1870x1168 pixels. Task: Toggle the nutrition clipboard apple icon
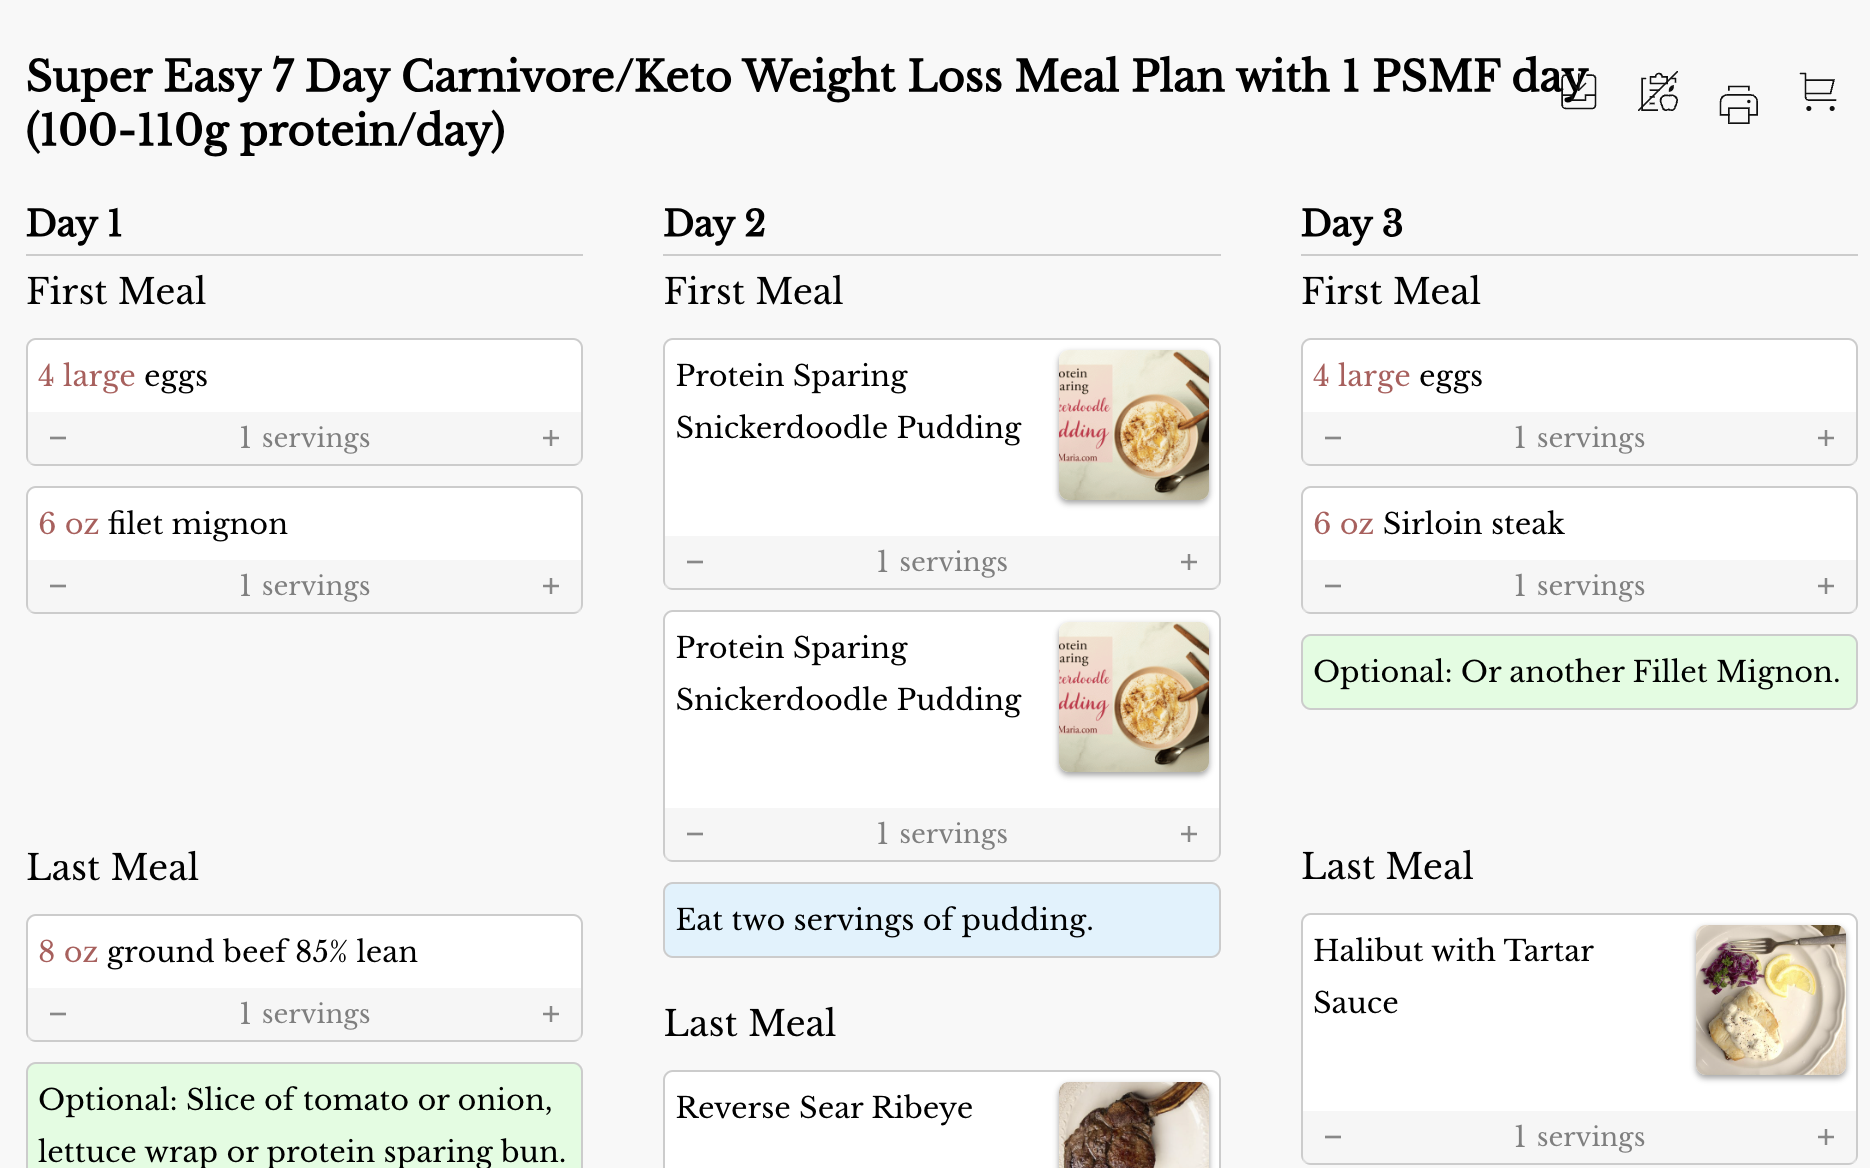1658,93
